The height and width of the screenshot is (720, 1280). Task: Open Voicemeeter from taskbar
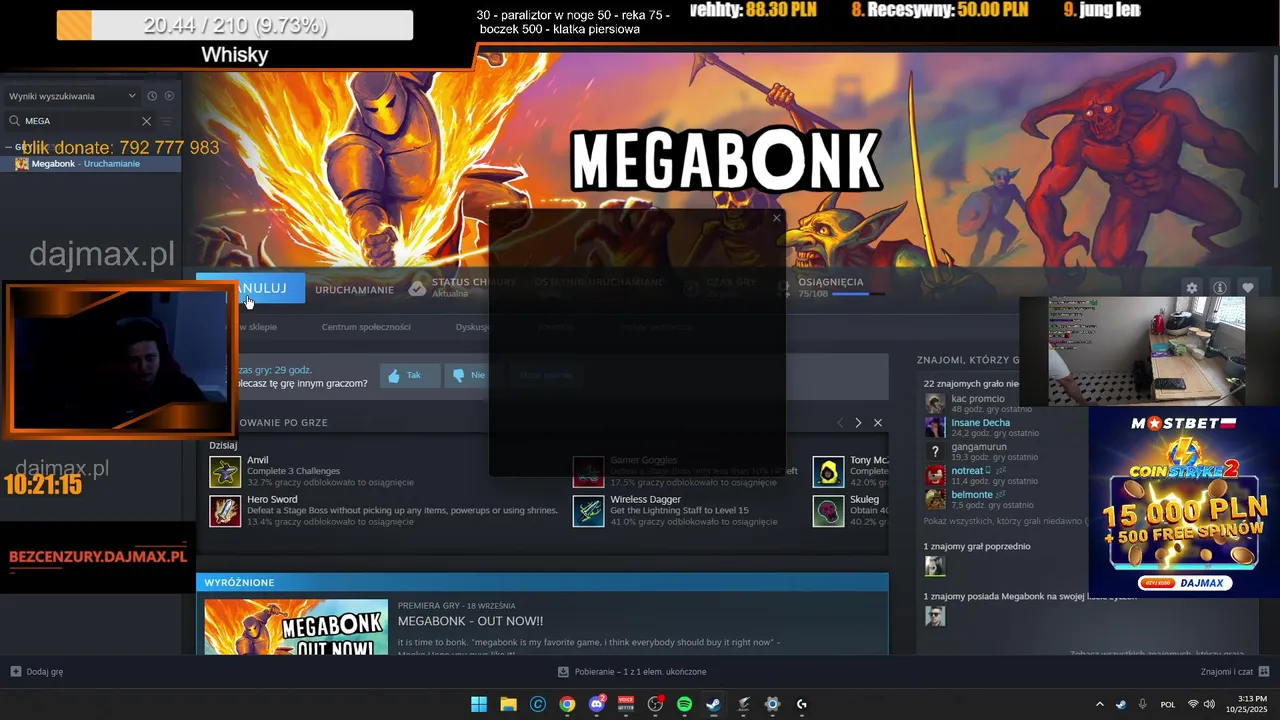(x=626, y=704)
